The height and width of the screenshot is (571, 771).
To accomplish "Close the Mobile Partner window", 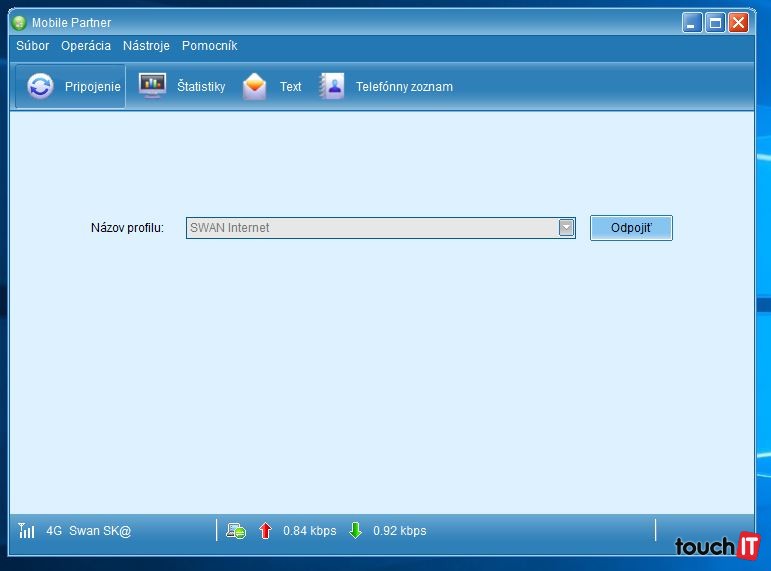I will 739,23.
